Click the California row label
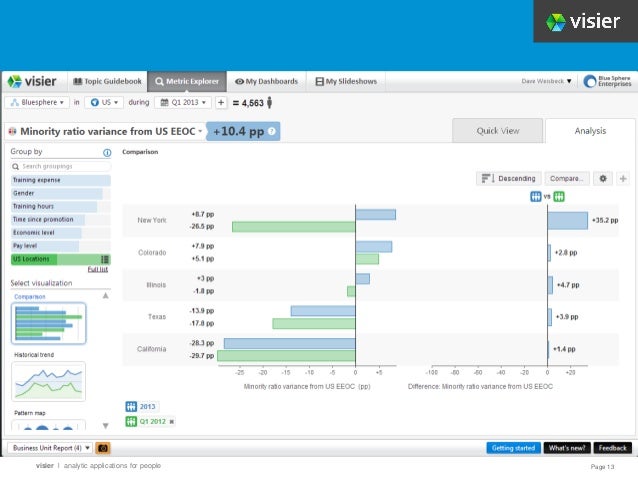Screen dimensions: 638x479 point(151,349)
